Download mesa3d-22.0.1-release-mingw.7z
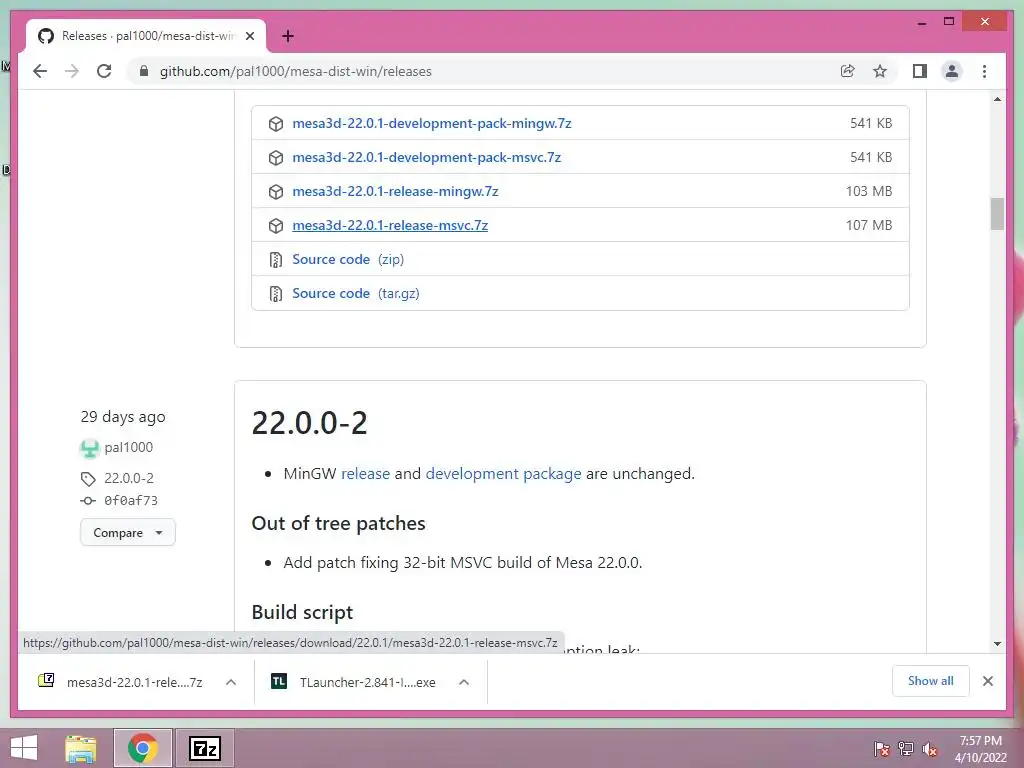This screenshot has height=768, width=1024. point(395,191)
